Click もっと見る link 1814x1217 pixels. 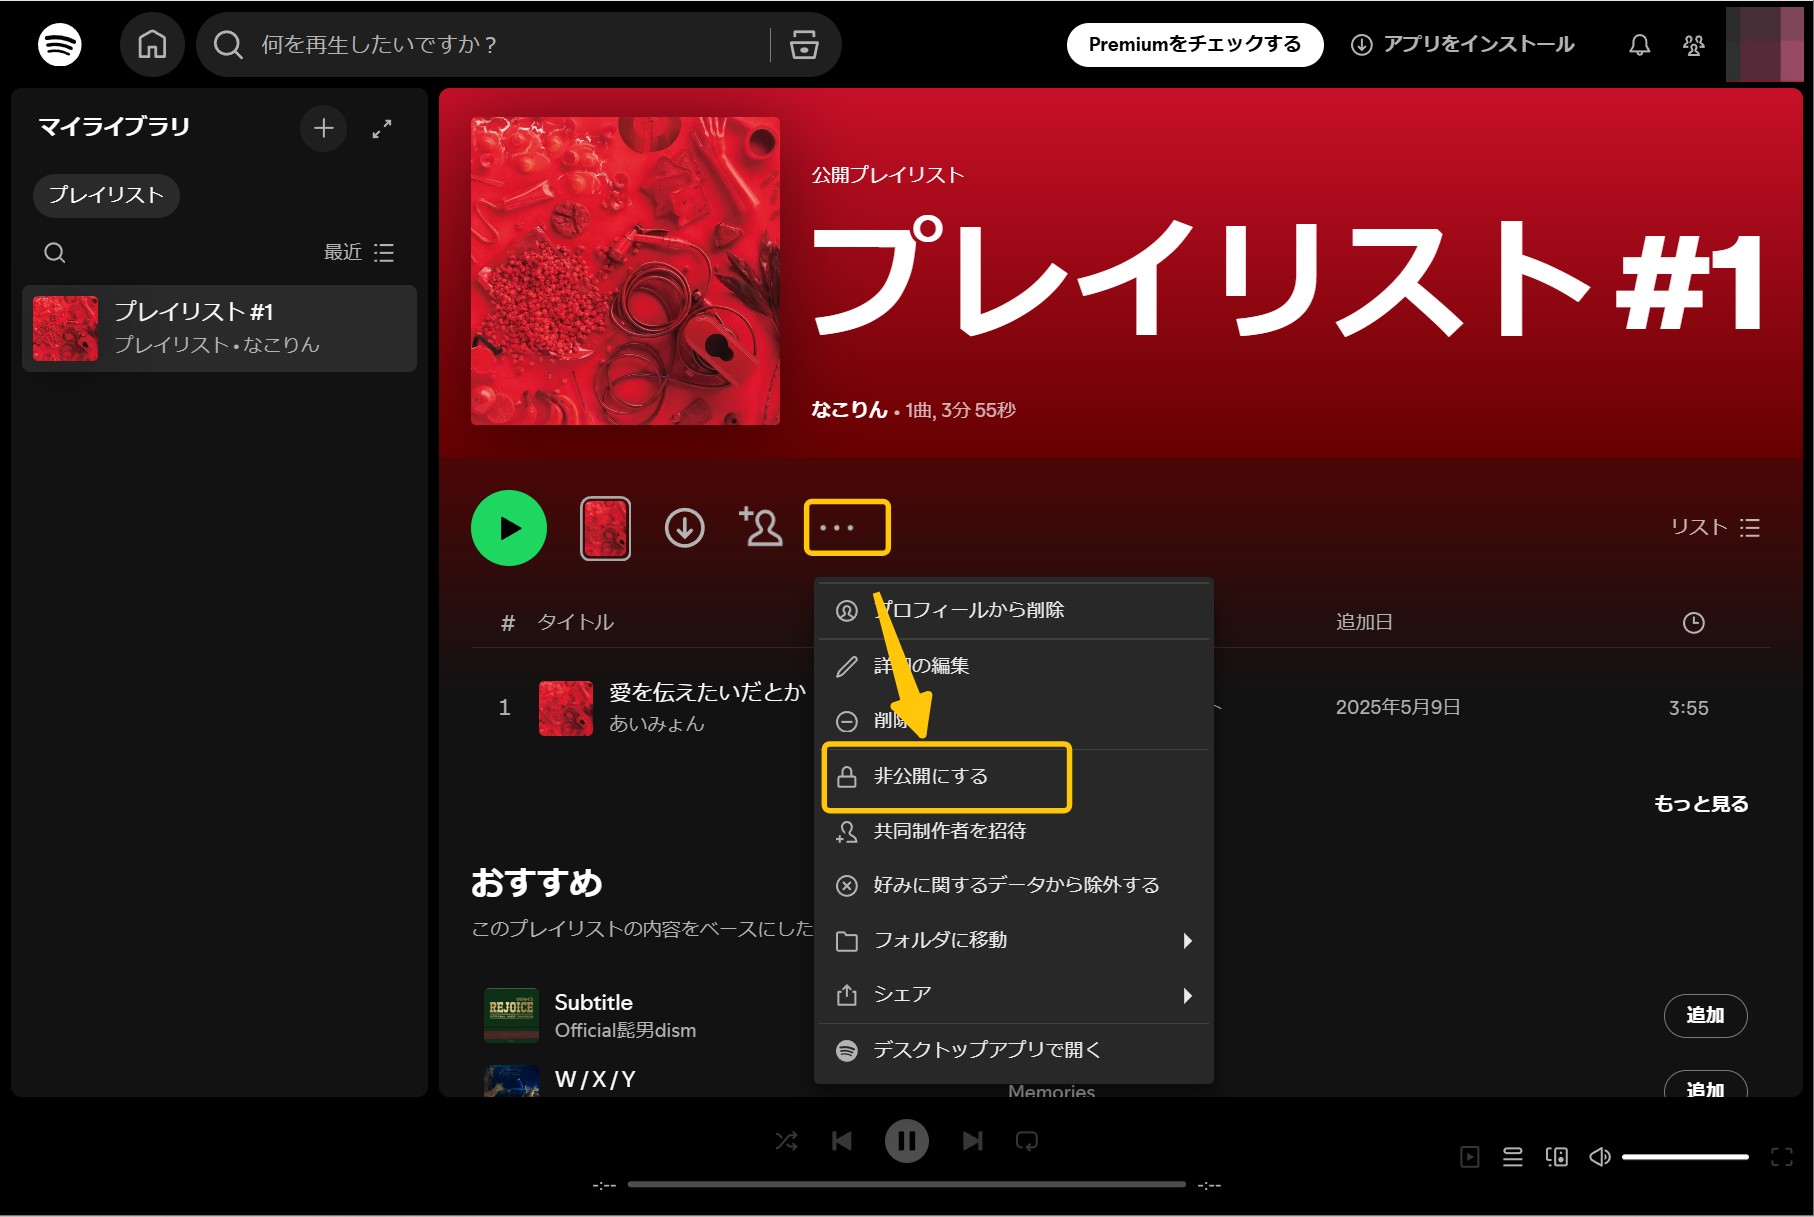pyautogui.click(x=1701, y=804)
